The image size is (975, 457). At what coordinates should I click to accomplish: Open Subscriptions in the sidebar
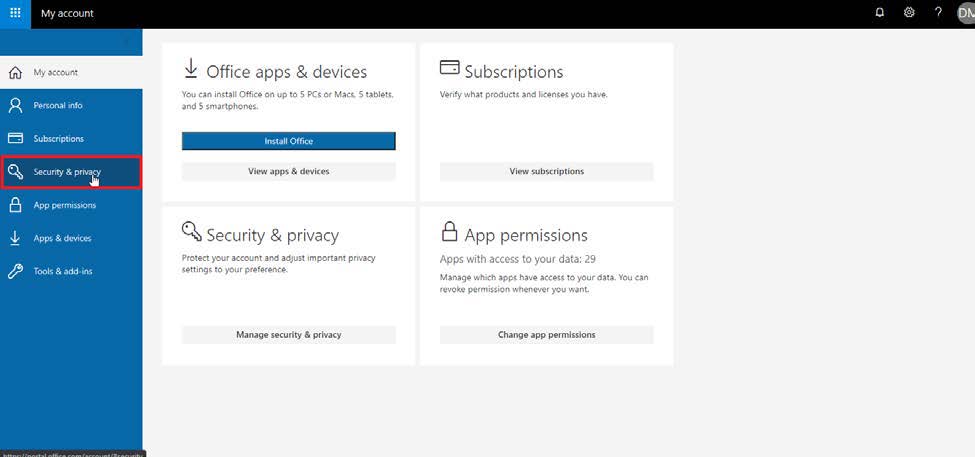click(x=71, y=139)
